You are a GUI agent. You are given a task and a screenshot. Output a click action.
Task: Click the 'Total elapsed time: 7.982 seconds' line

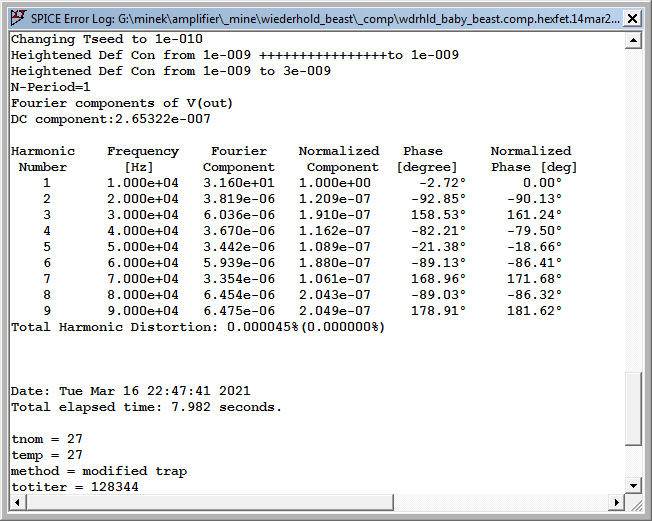146,407
